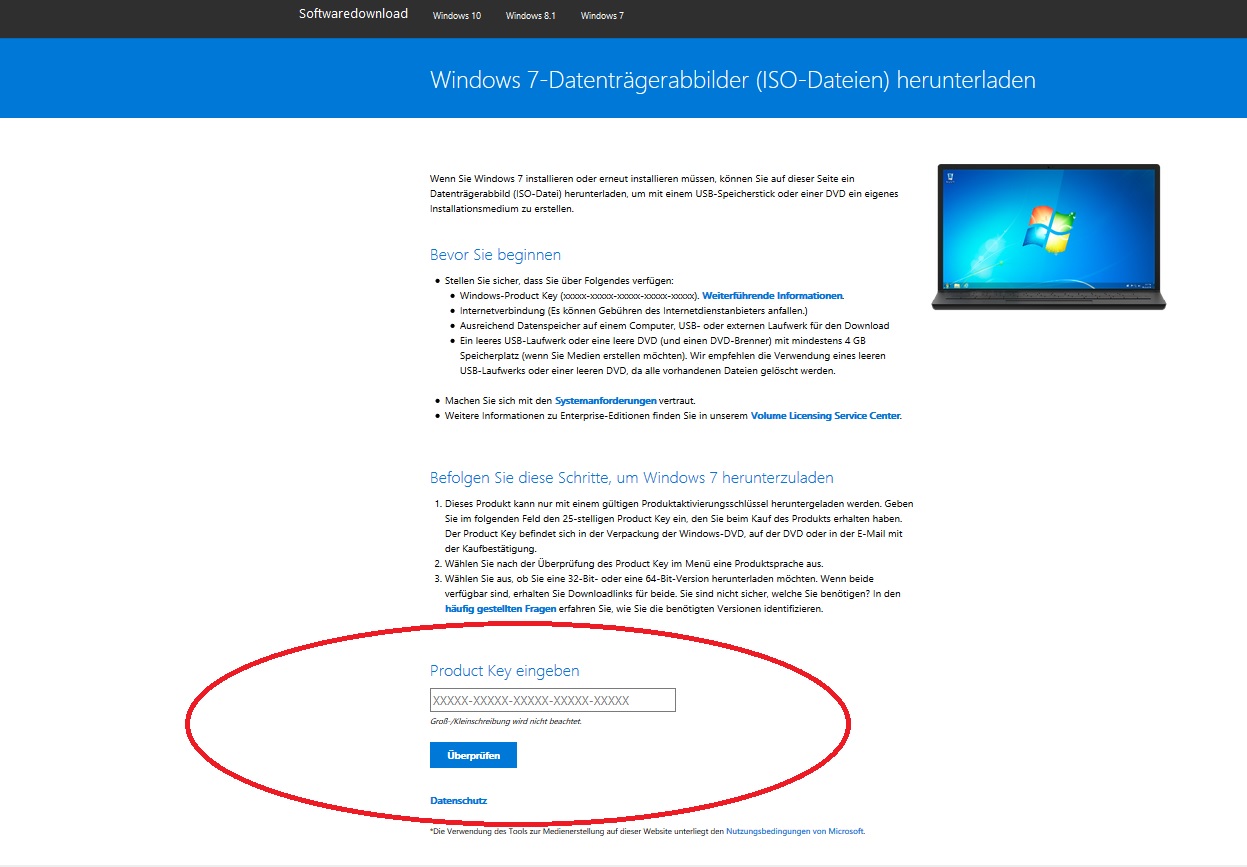
Task: Open Volume Licensing Service Center link
Action: tap(826, 415)
